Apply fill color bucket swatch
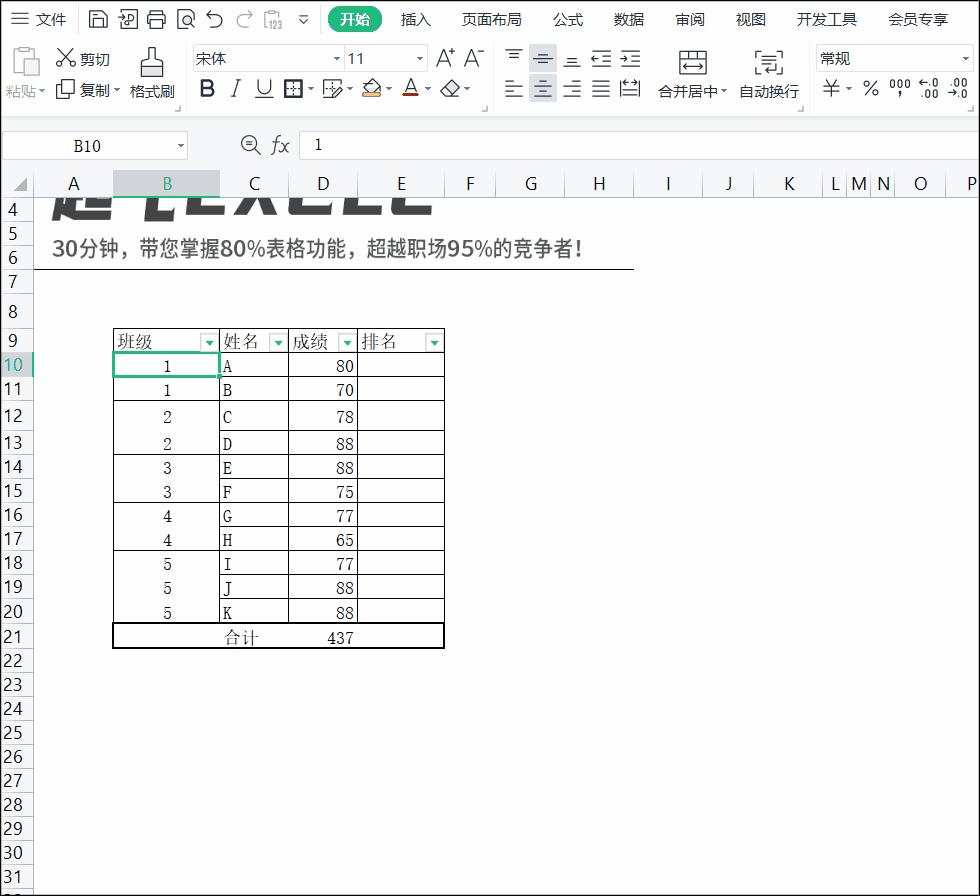The height and width of the screenshot is (896, 980). tap(372, 88)
